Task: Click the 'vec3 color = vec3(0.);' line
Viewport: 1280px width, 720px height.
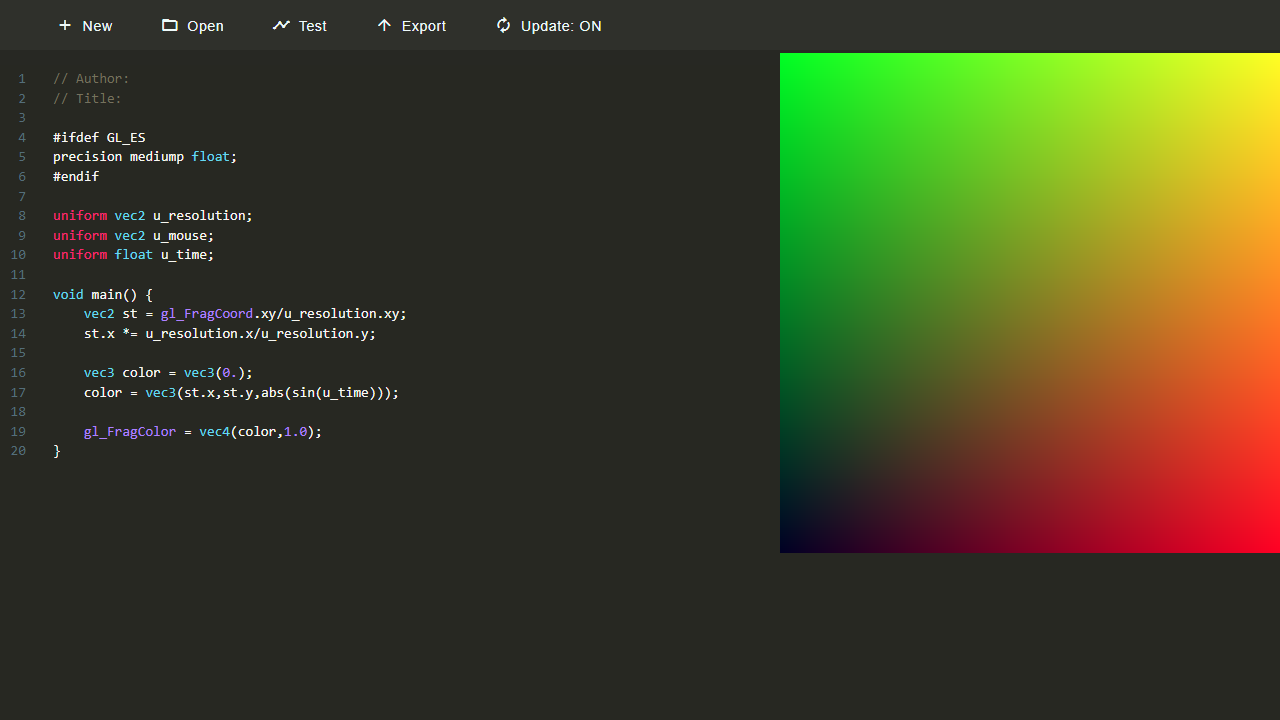Action: click(x=168, y=373)
